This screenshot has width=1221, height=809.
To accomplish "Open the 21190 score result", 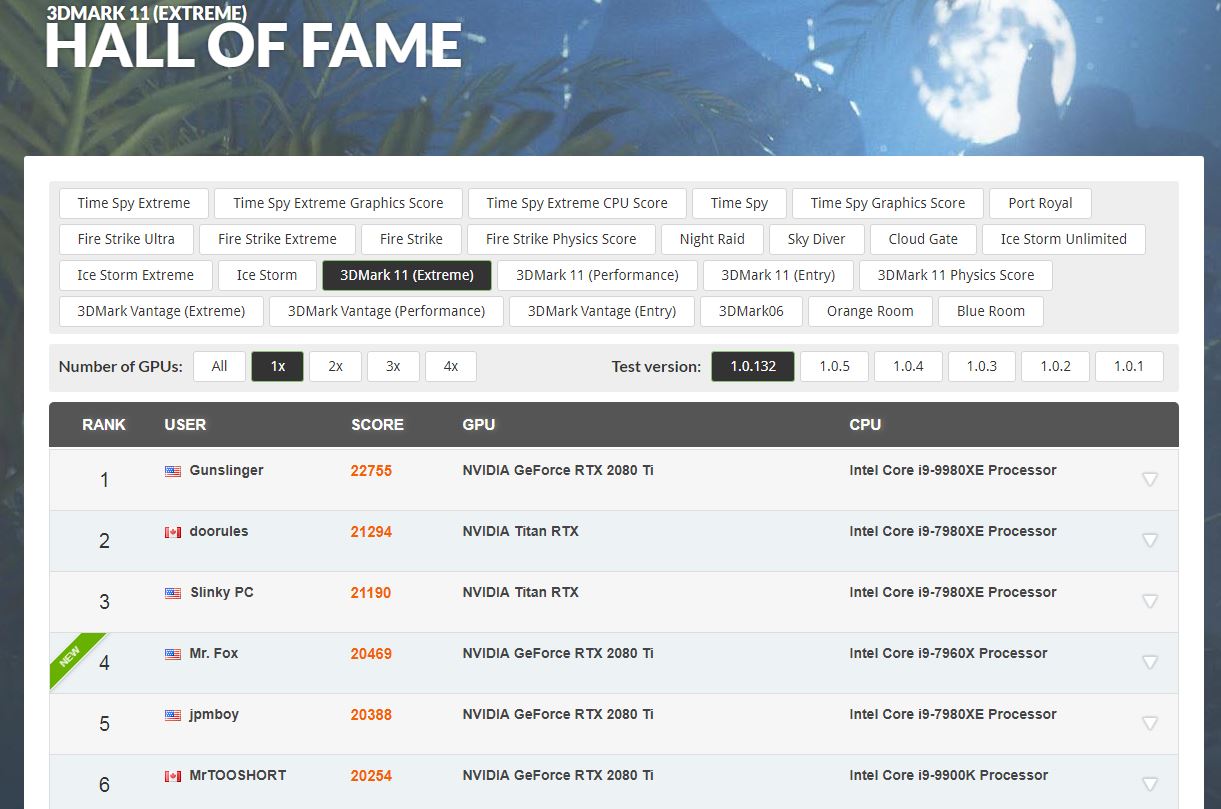I will click(x=371, y=593).
